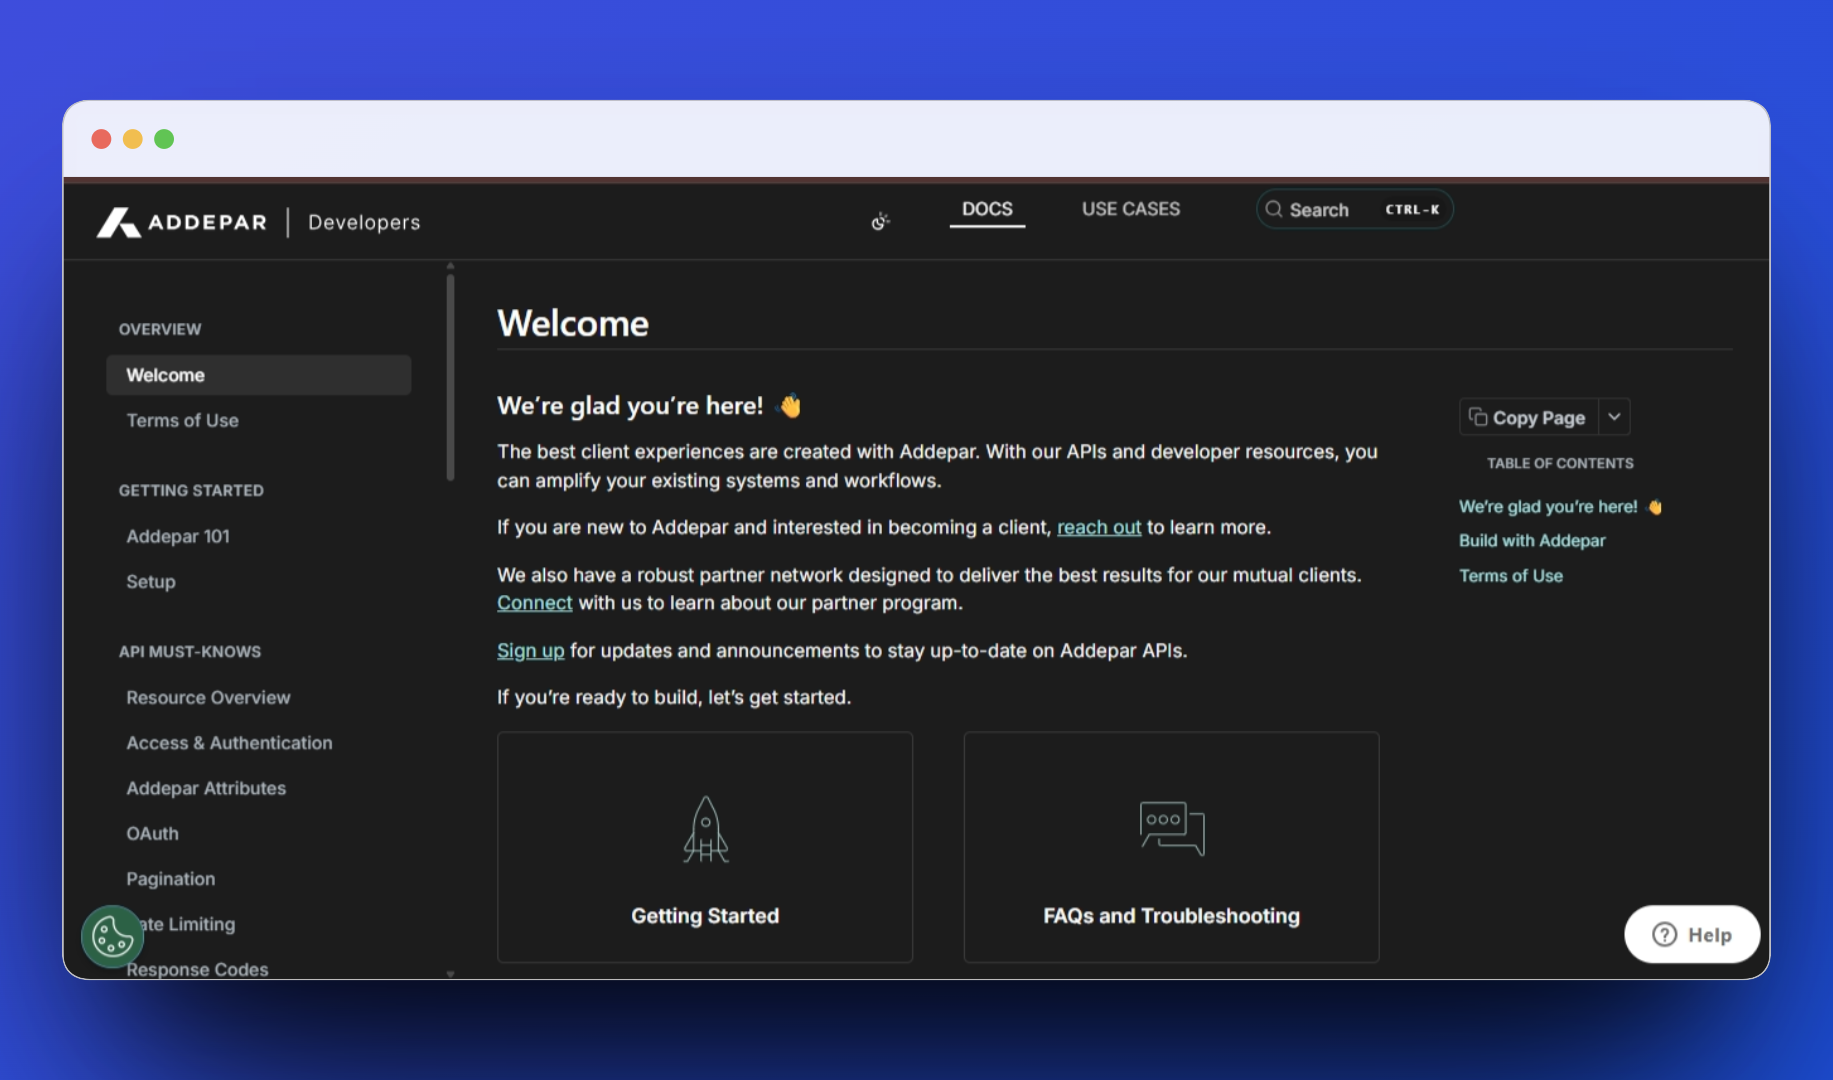
Task: Open FAQs and Troubleshooting card
Action: (1171, 847)
